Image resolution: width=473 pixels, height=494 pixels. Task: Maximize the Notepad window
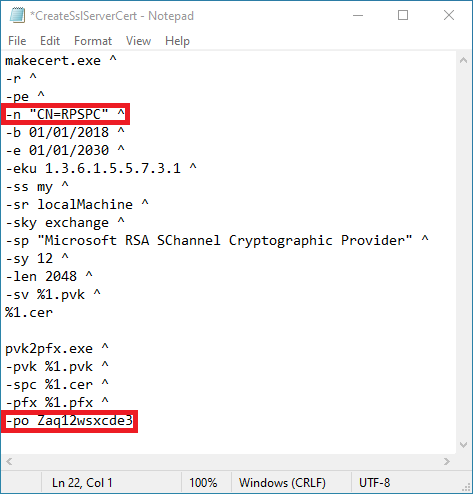pyautogui.click(x=403, y=15)
